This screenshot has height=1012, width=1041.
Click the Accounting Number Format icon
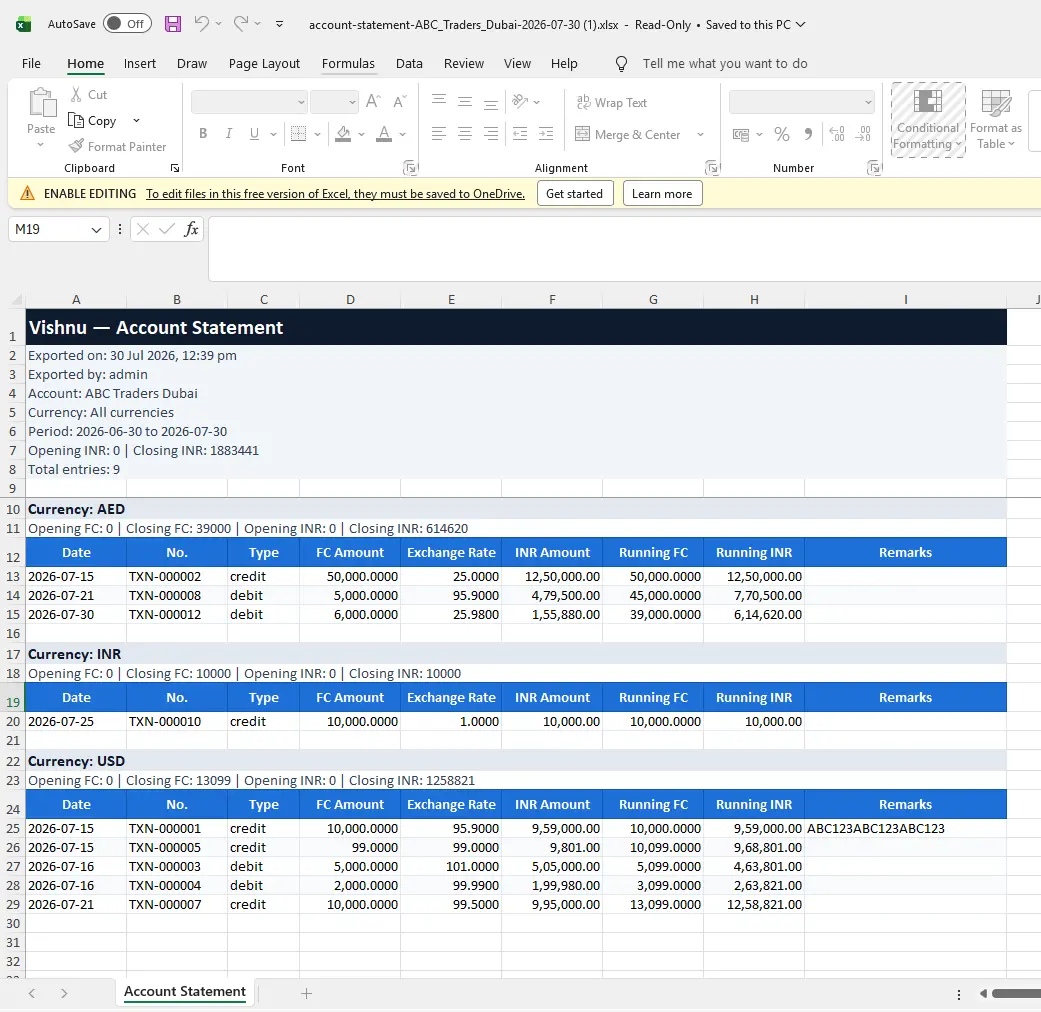pos(741,134)
